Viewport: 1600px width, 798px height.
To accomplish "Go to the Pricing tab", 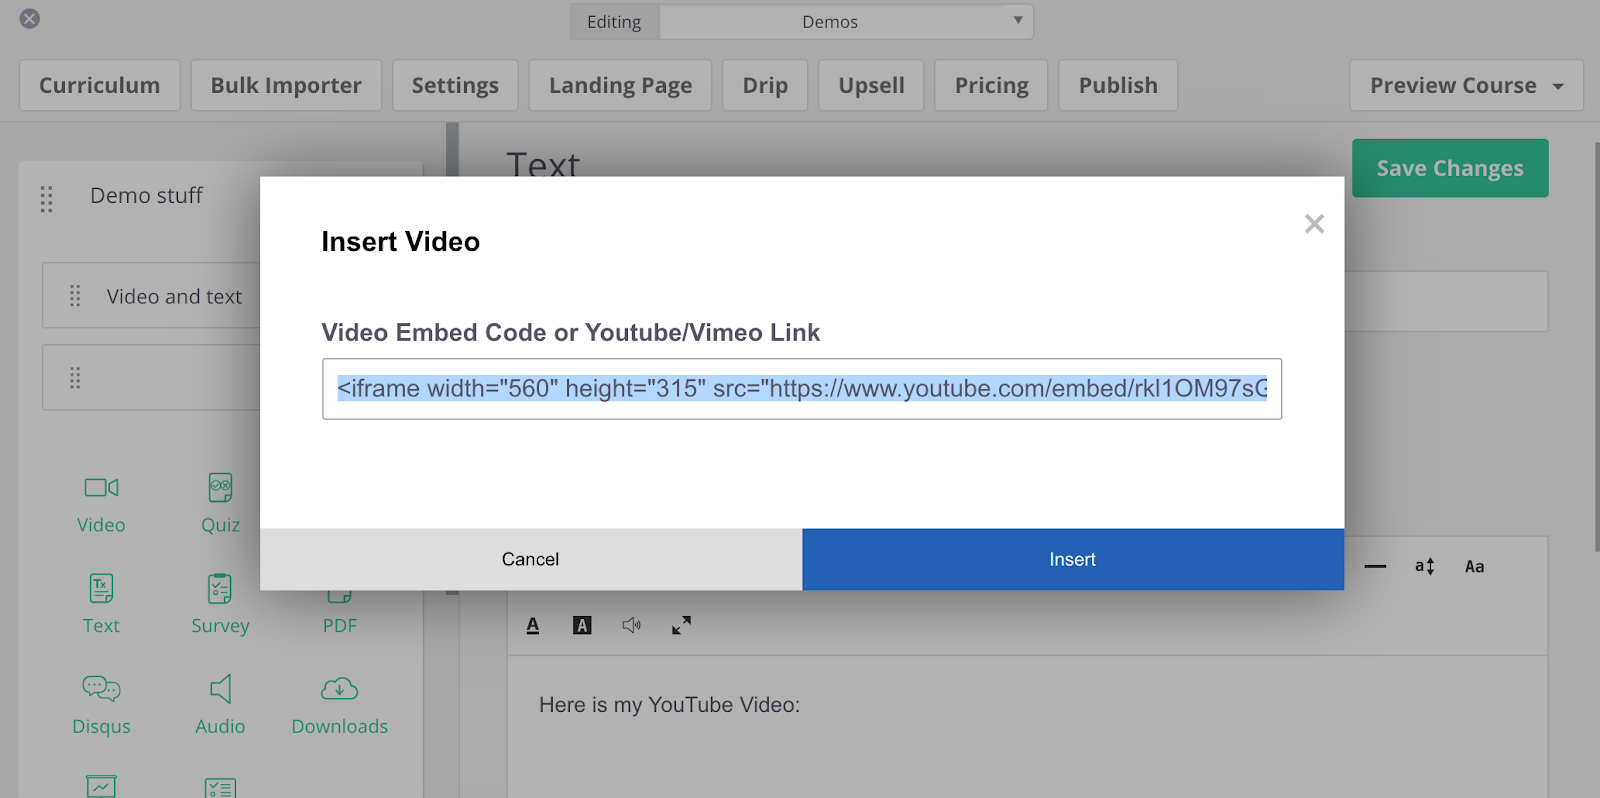I will click(991, 85).
